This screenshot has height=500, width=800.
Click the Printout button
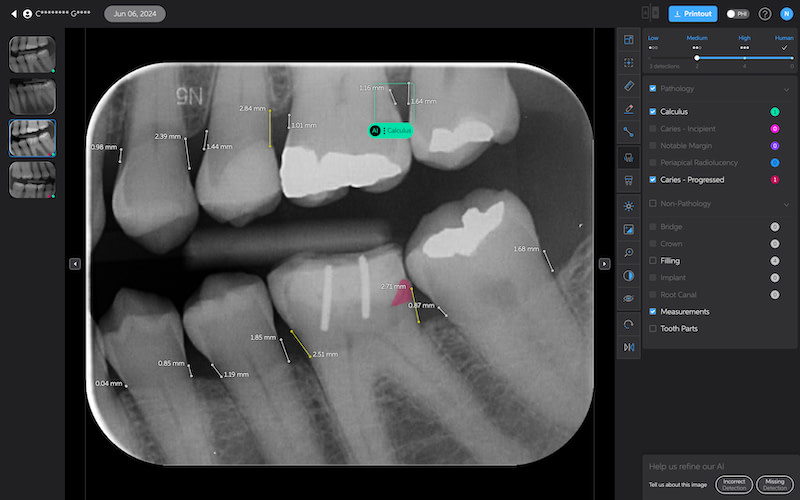coord(692,14)
